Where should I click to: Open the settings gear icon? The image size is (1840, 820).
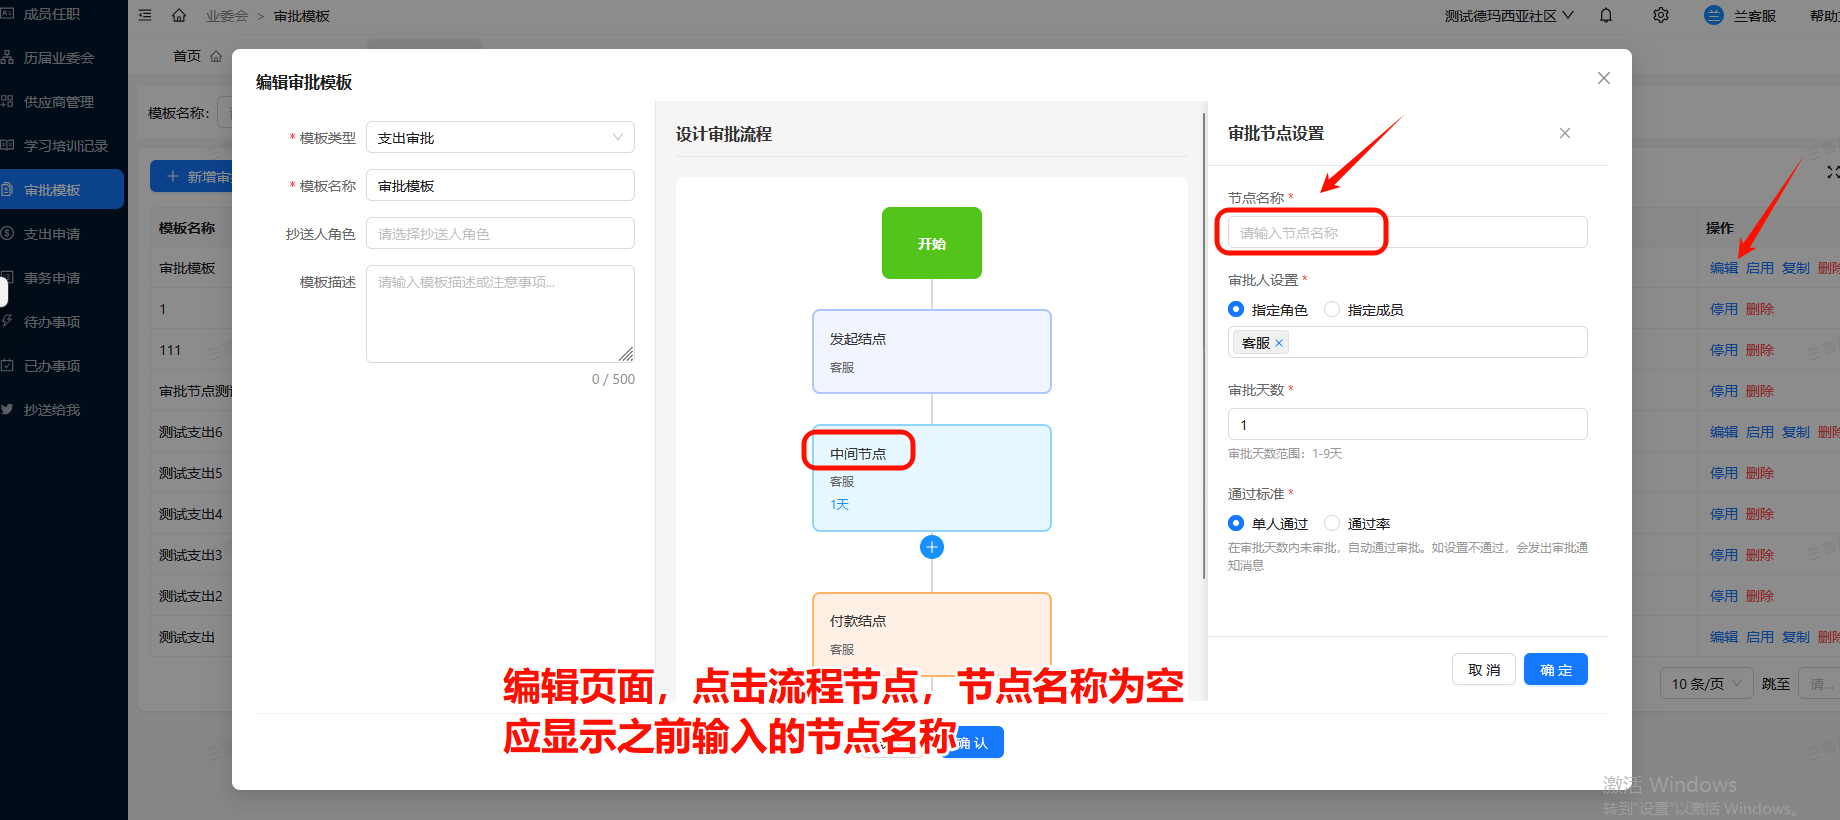[1661, 15]
